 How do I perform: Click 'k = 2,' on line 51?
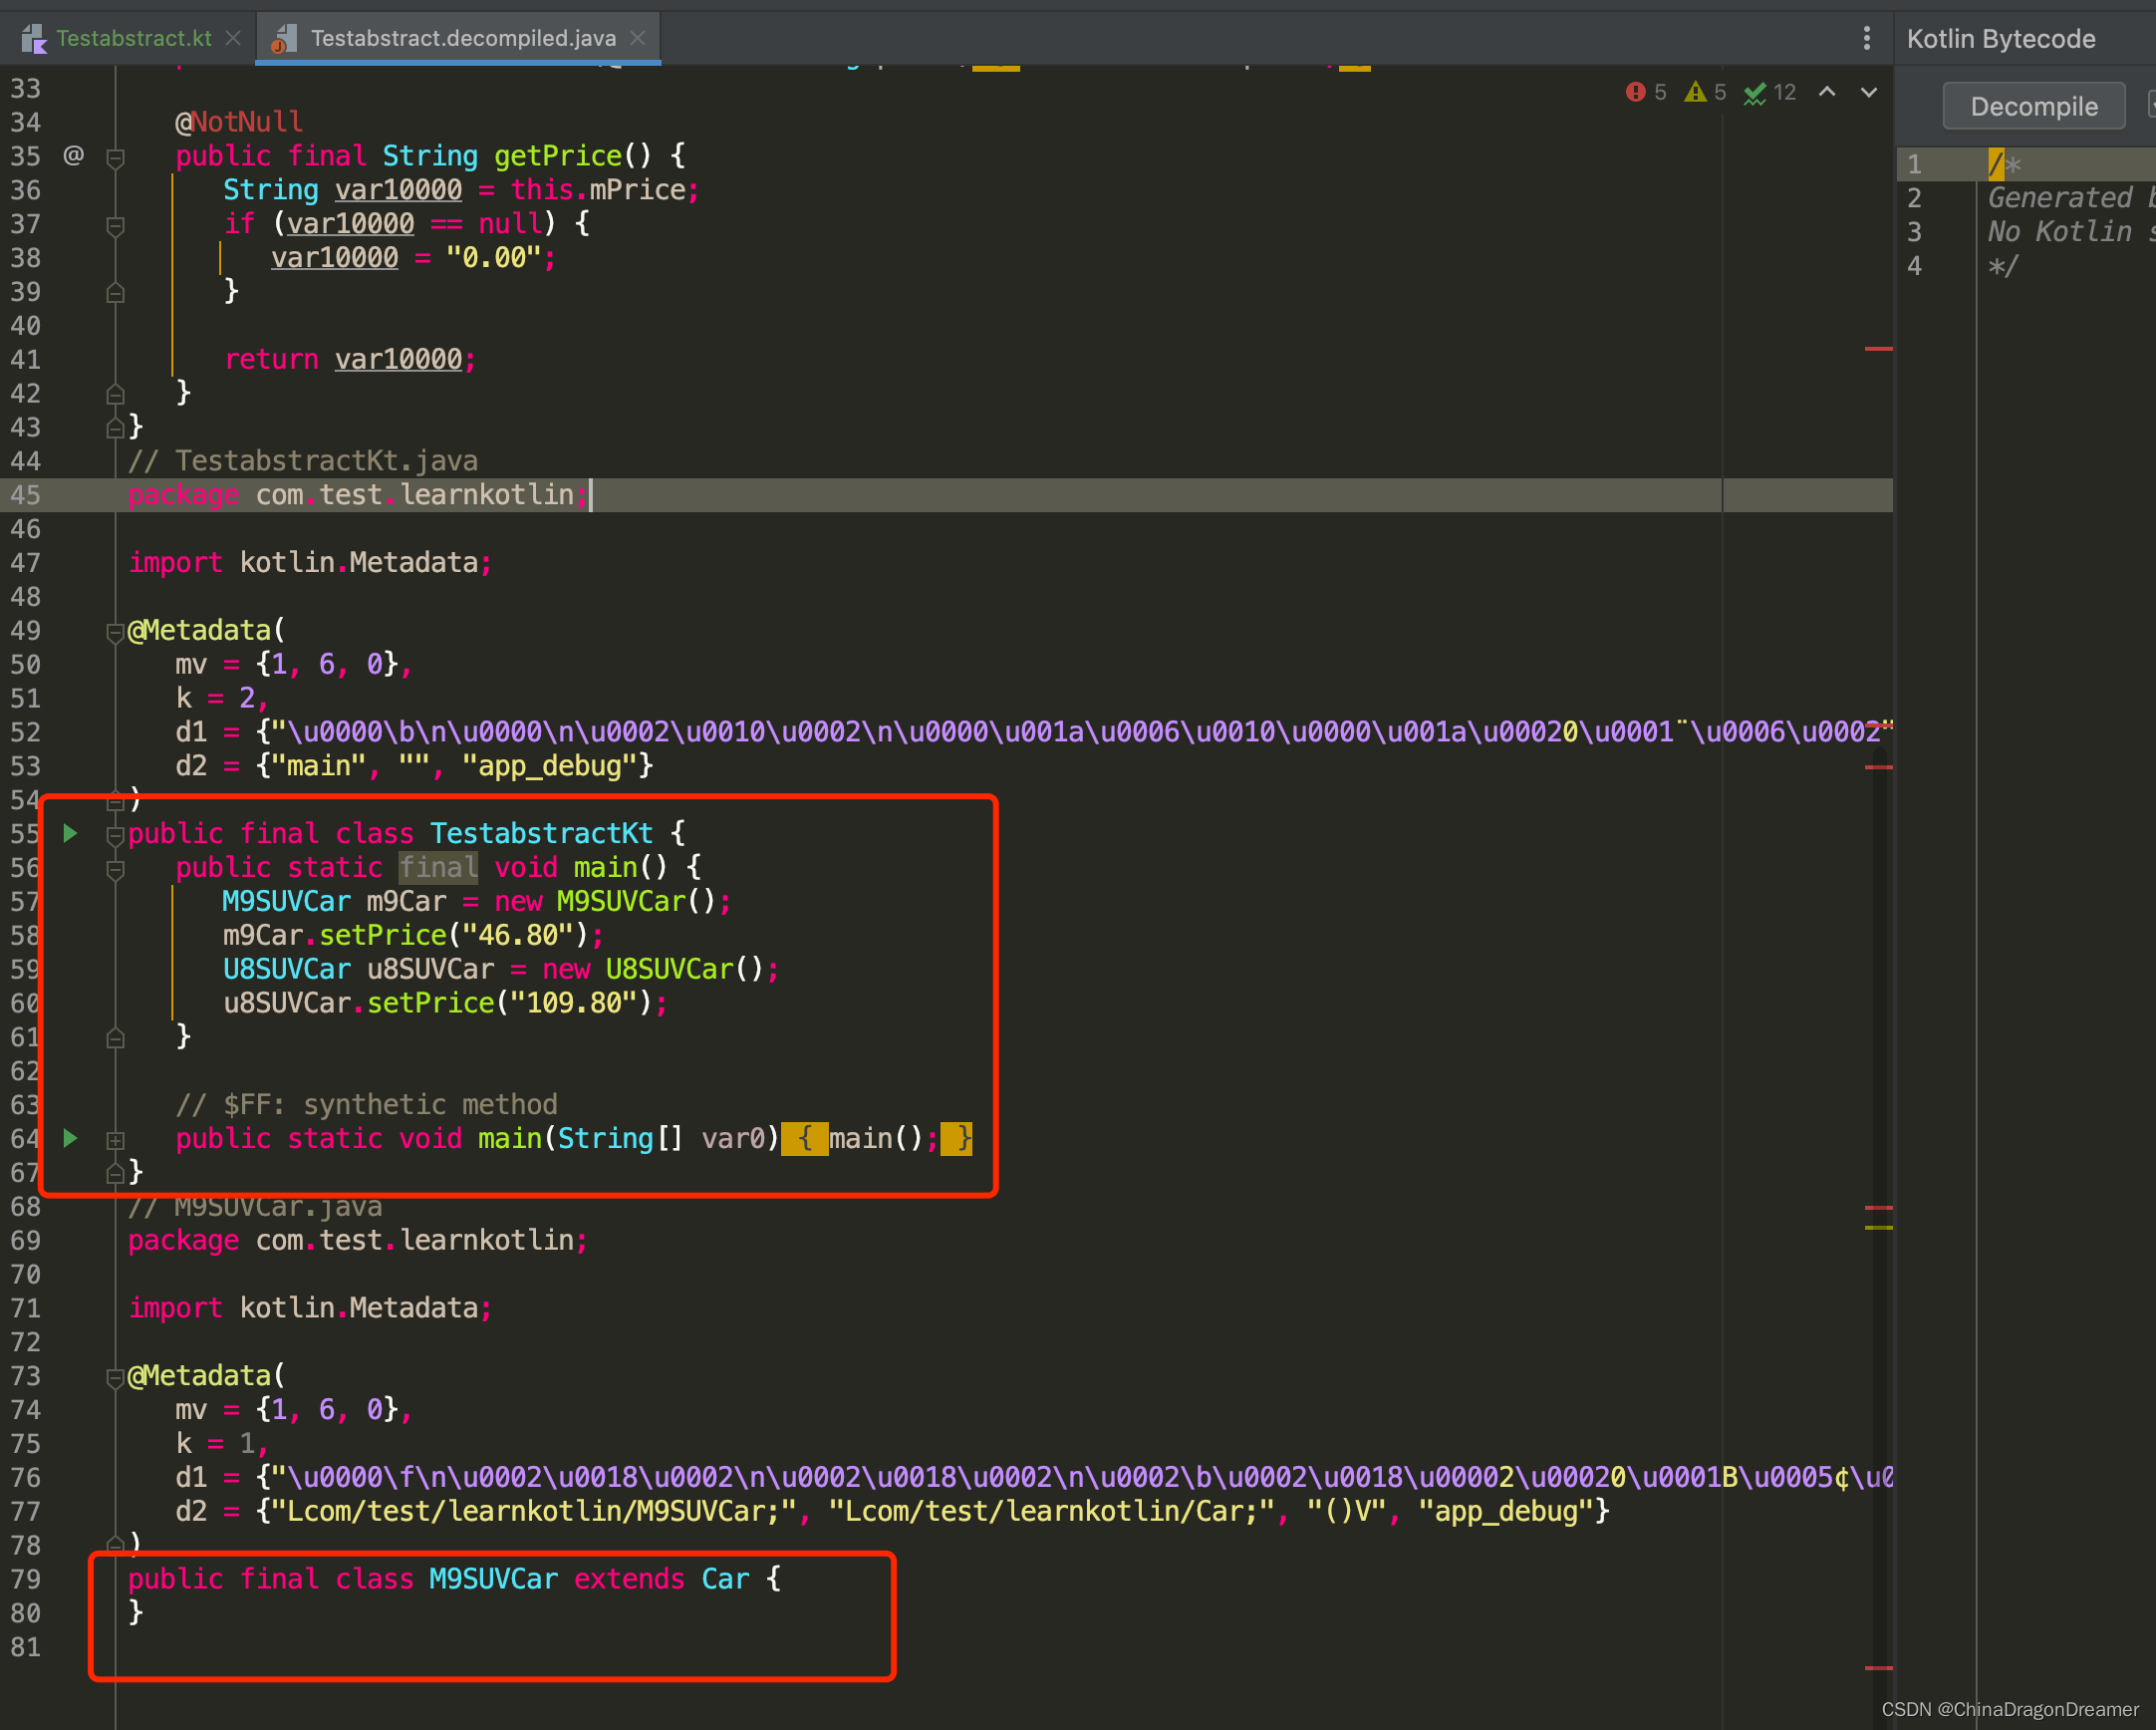pos(222,698)
